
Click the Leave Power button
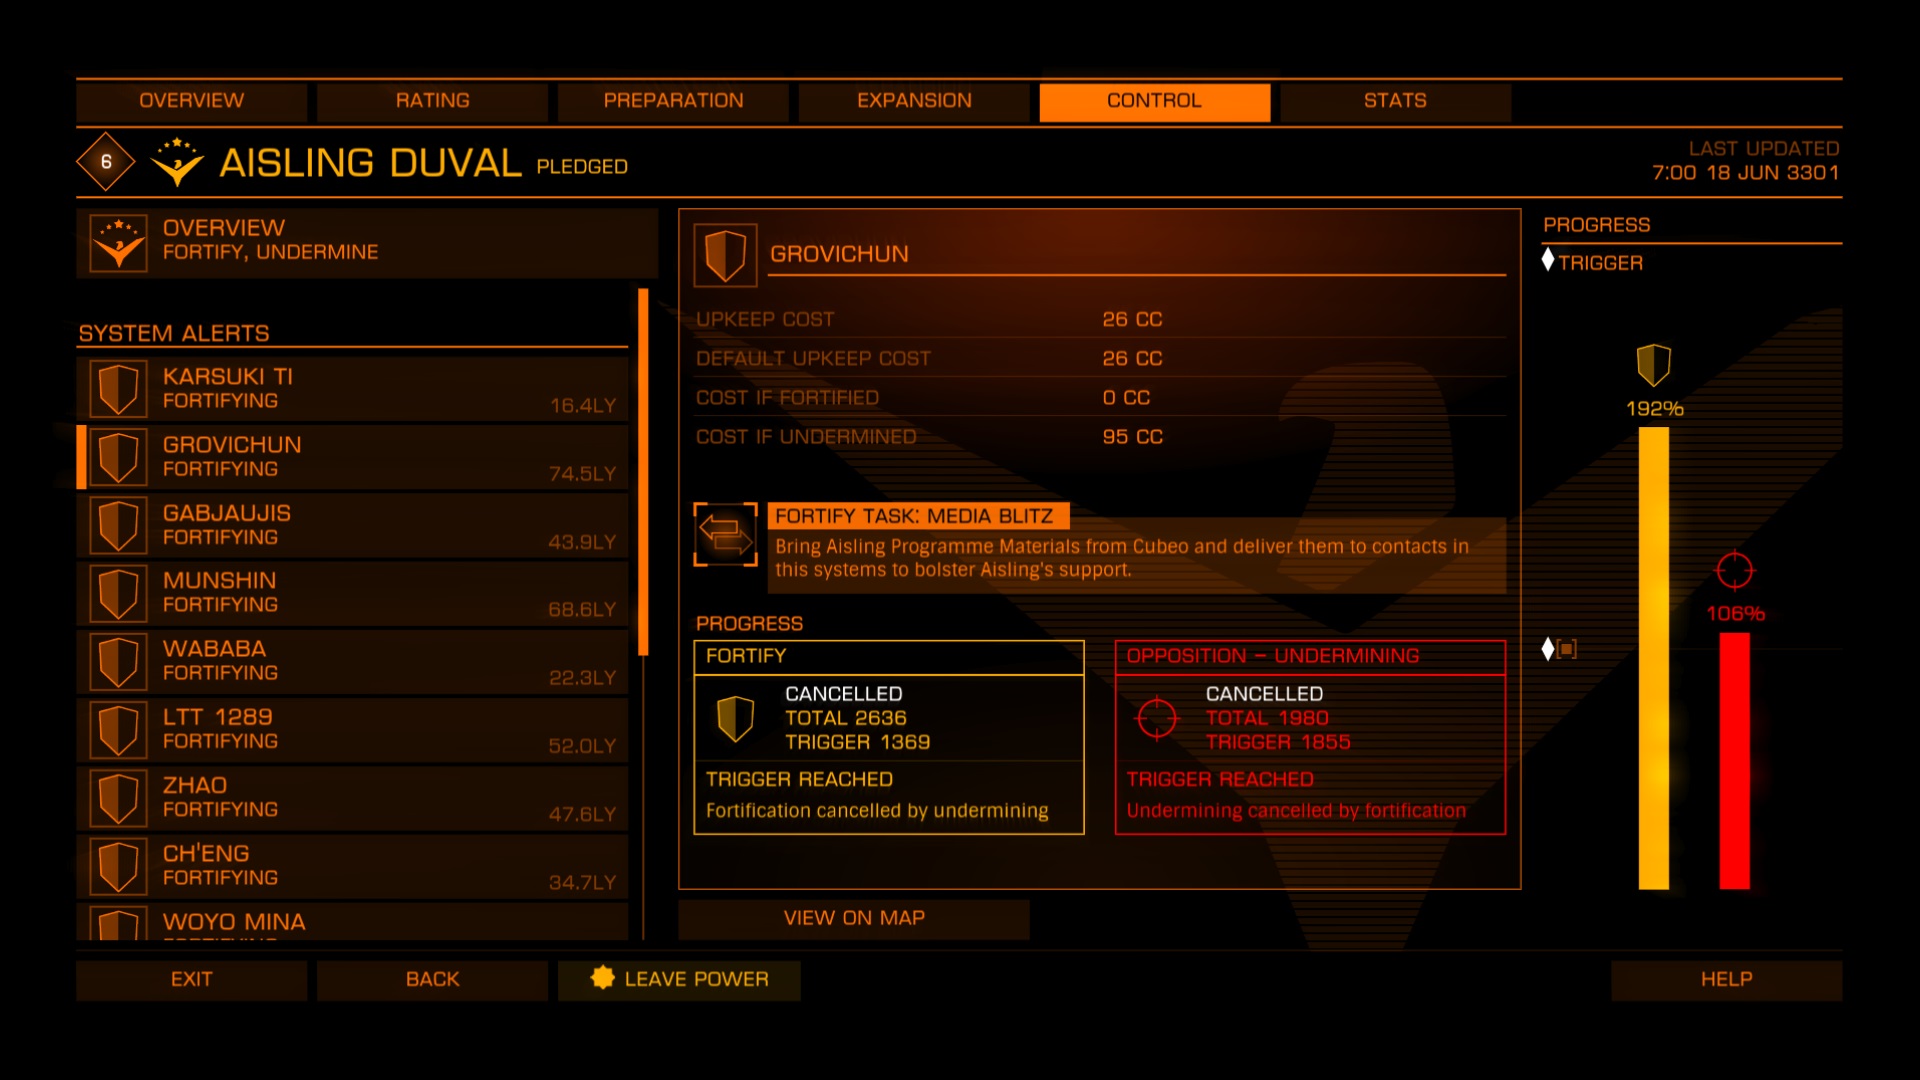click(679, 980)
